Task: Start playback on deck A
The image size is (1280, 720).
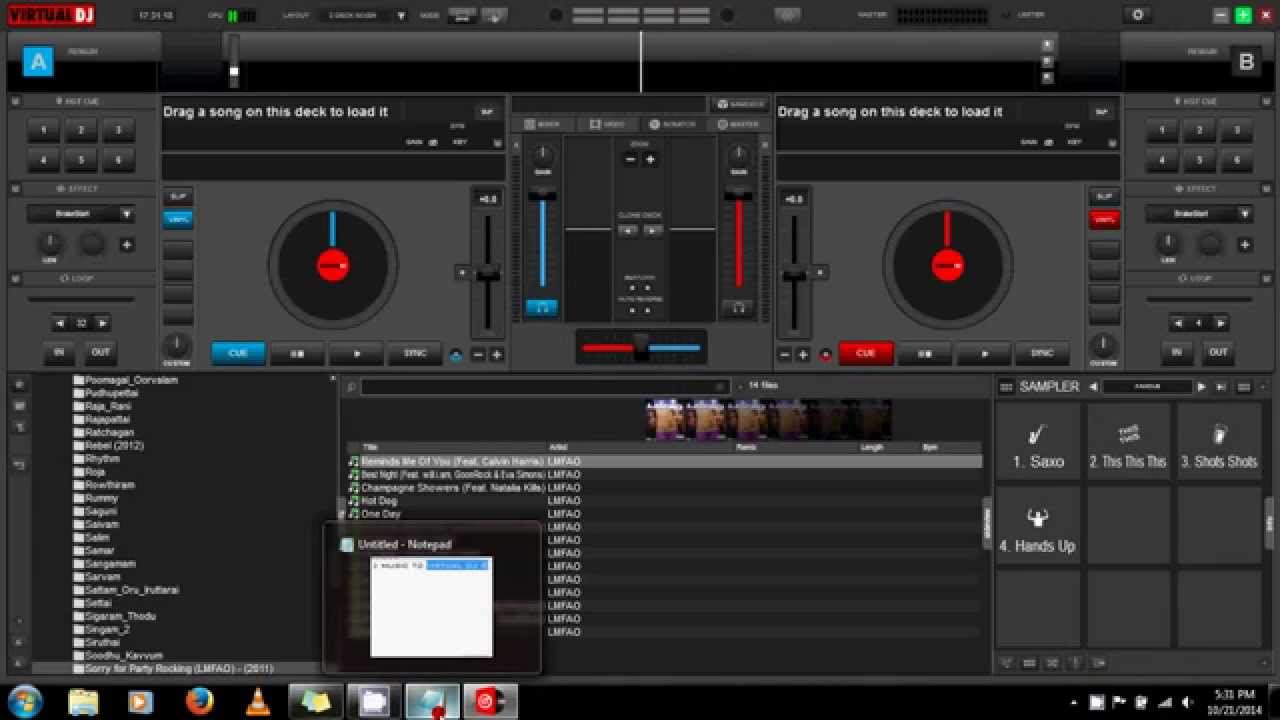Action: point(356,353)
